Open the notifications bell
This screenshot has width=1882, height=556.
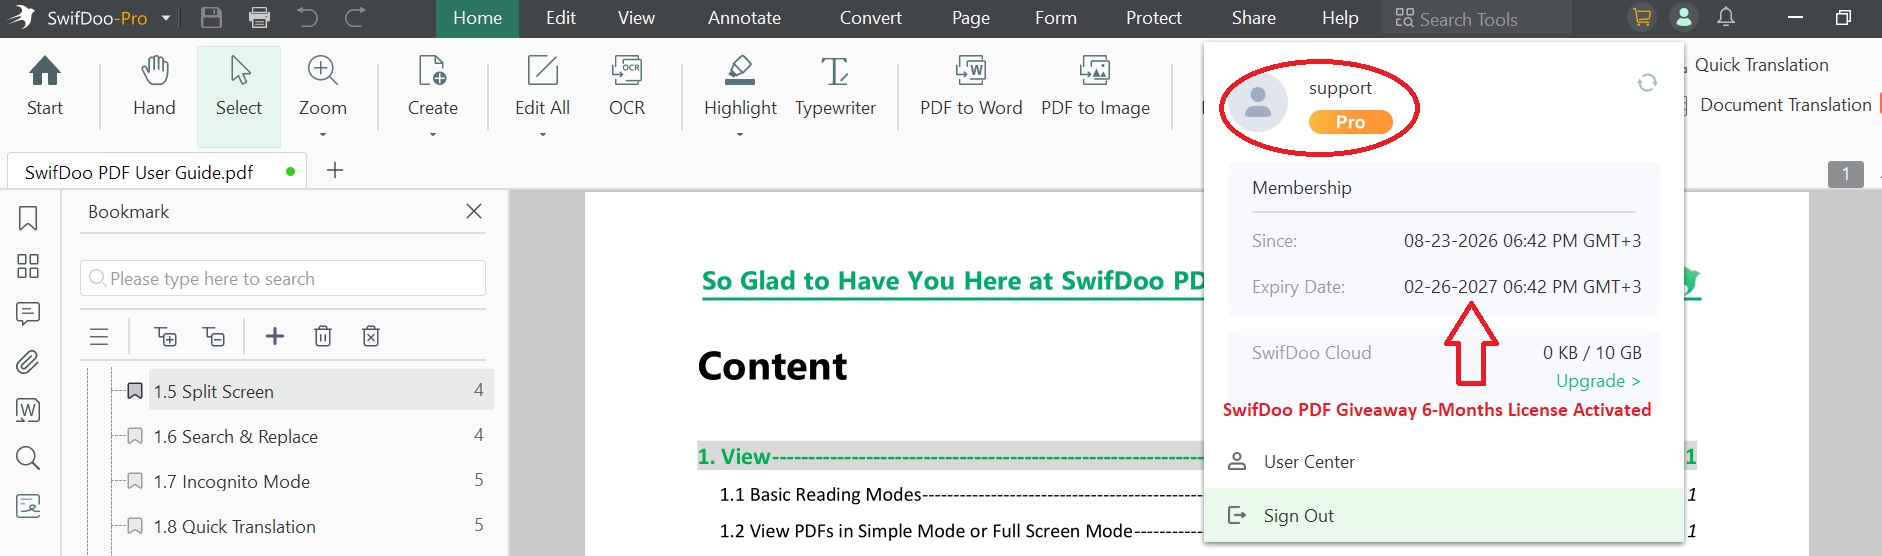(1726, 17)
